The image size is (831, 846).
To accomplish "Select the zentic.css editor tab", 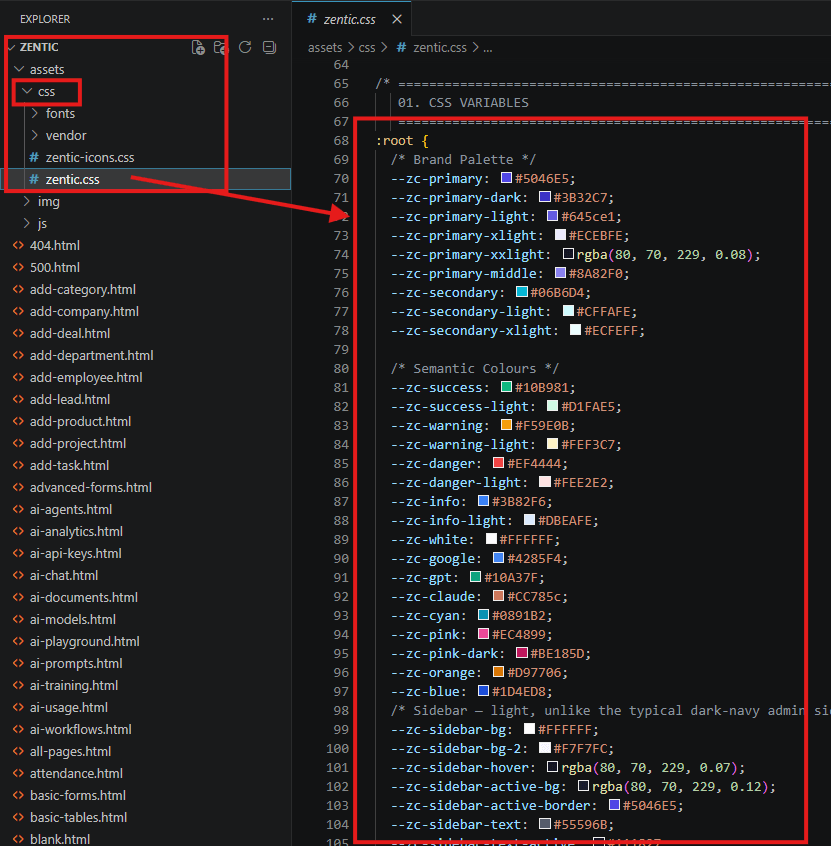I will 351,19.
